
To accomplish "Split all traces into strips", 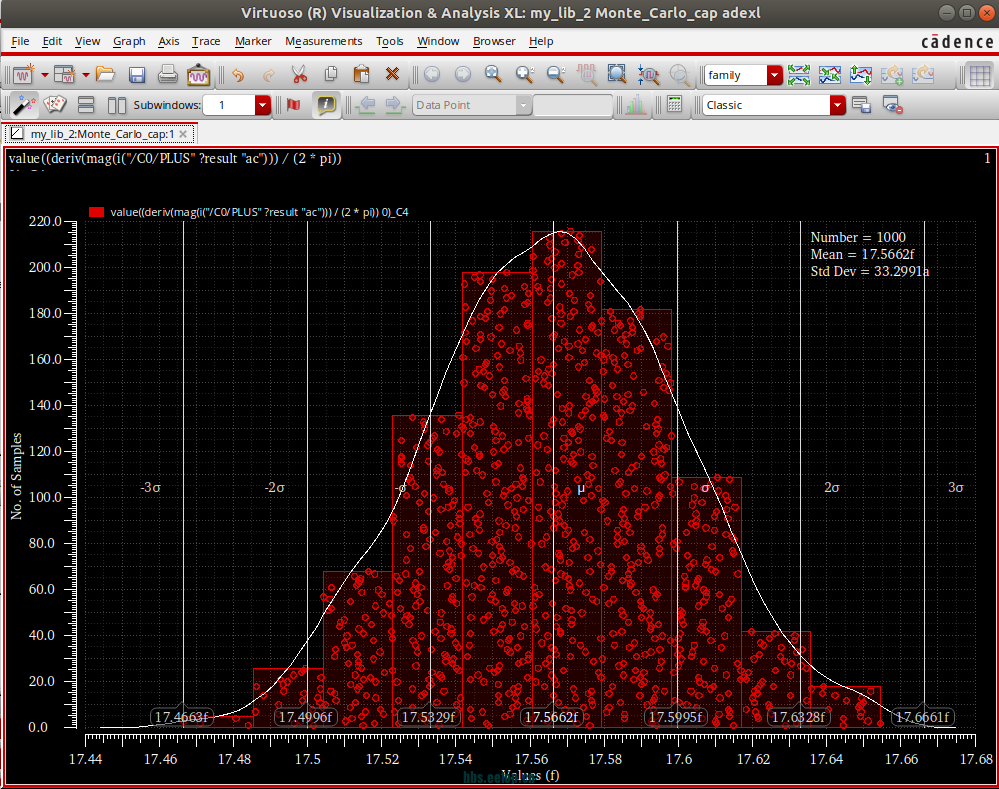I will pos(798,75).
